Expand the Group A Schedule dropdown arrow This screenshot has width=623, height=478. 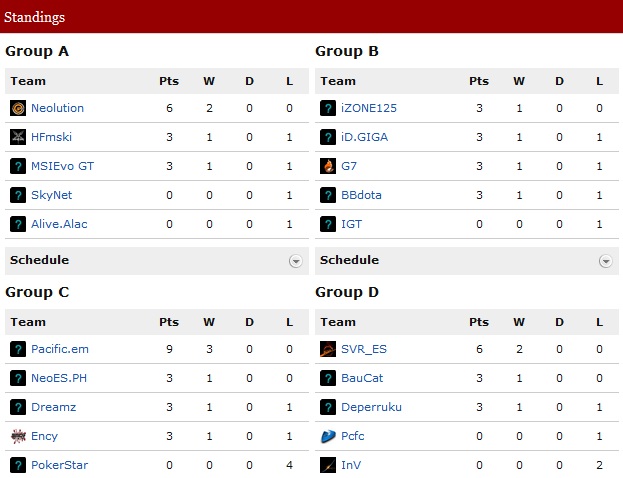(x=295, y=261)
